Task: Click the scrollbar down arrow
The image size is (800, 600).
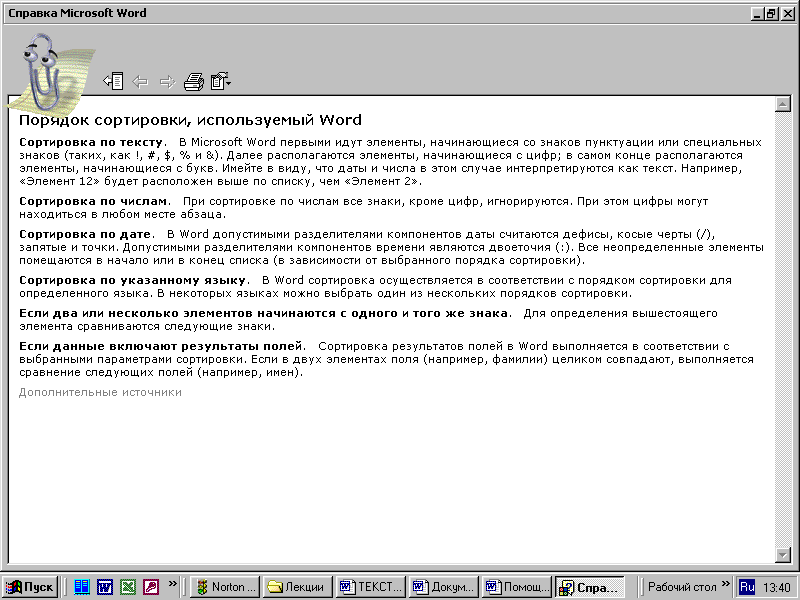Action: (x=782, y=554)
